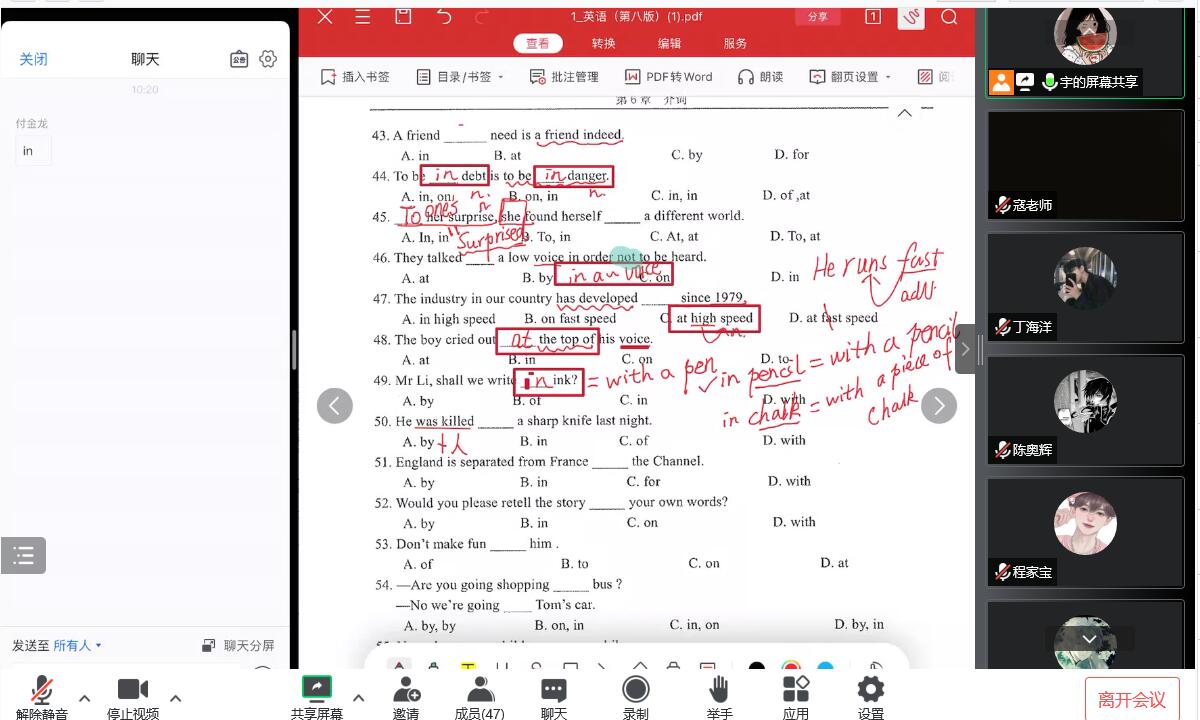Stop the camera with 停止视频
The image size is (1200, 720).
coord(133,698)
